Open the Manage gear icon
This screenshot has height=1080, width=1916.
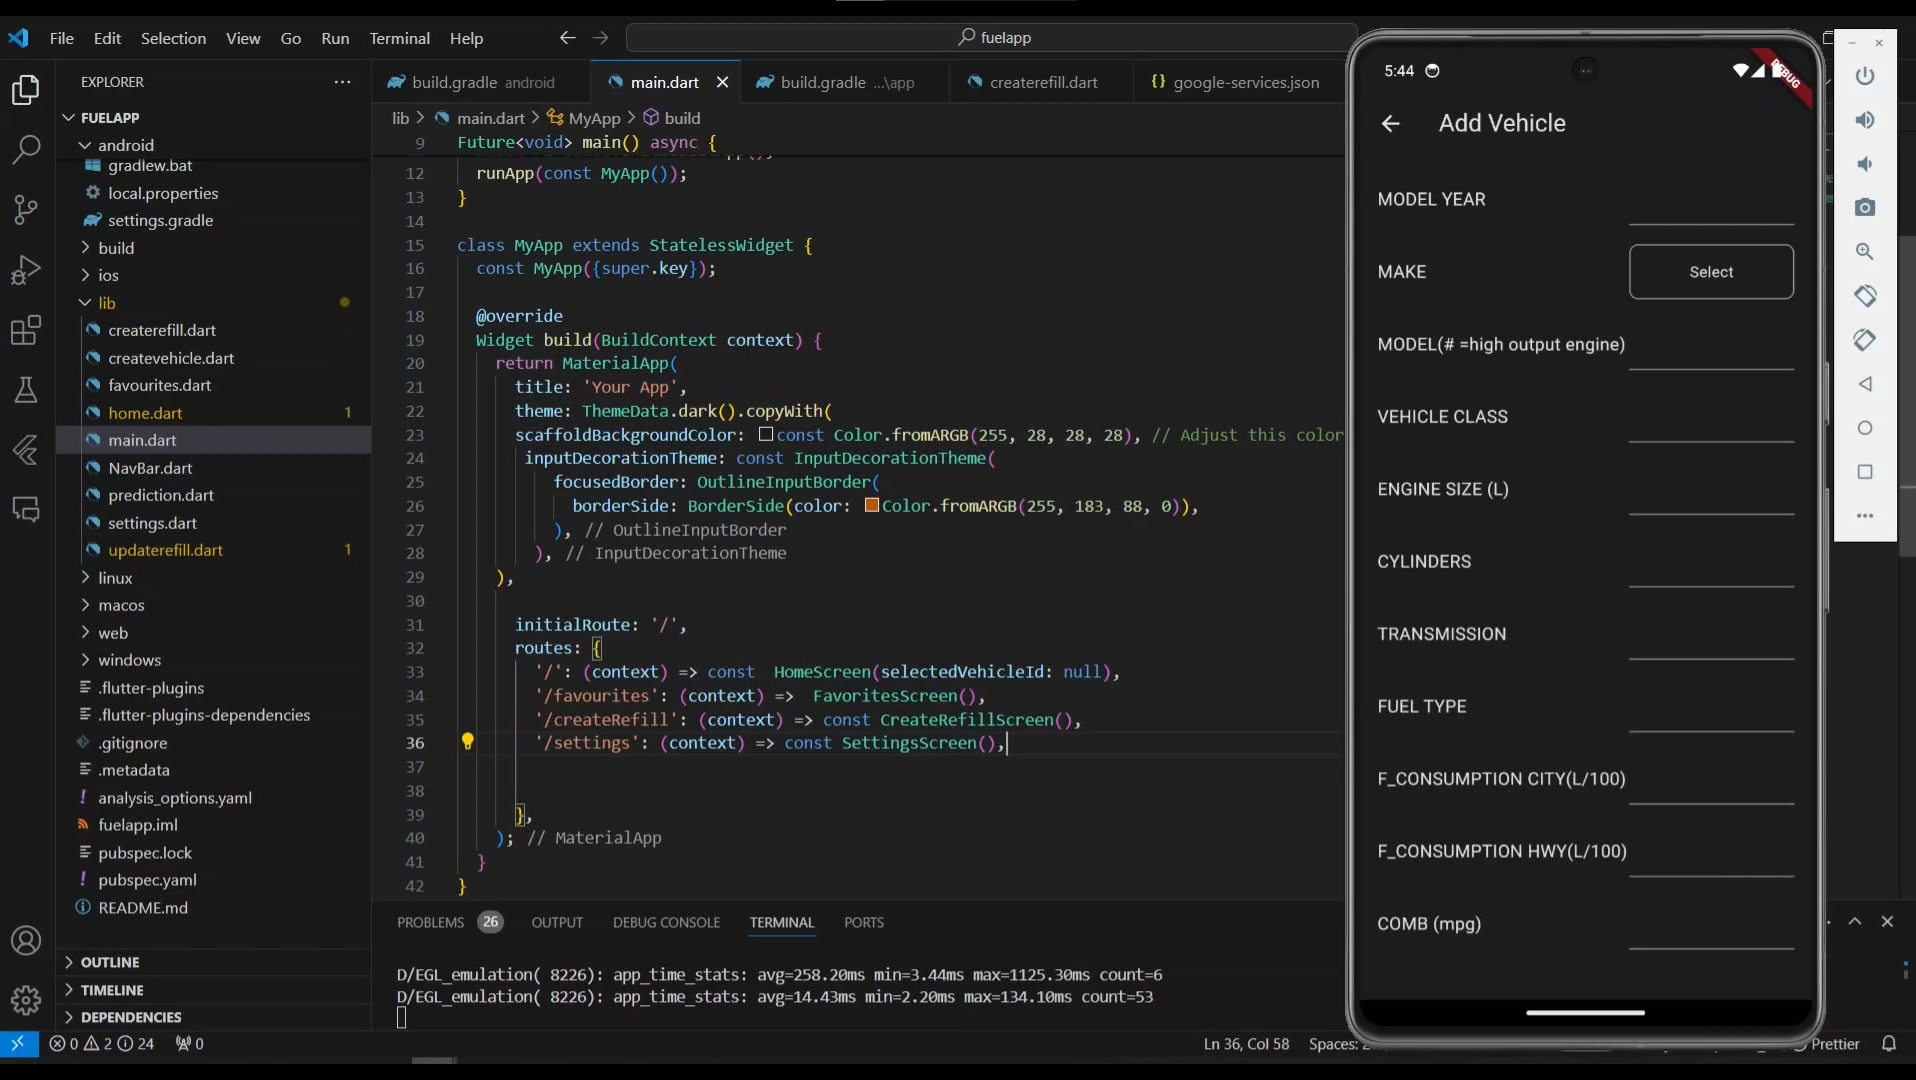[25, 999]
